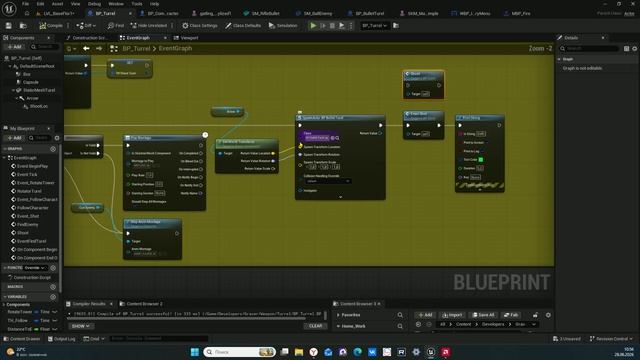Toggle DistanceToE variable visibility eye
The height and width of the screenshot is (360, 640).
55,329
